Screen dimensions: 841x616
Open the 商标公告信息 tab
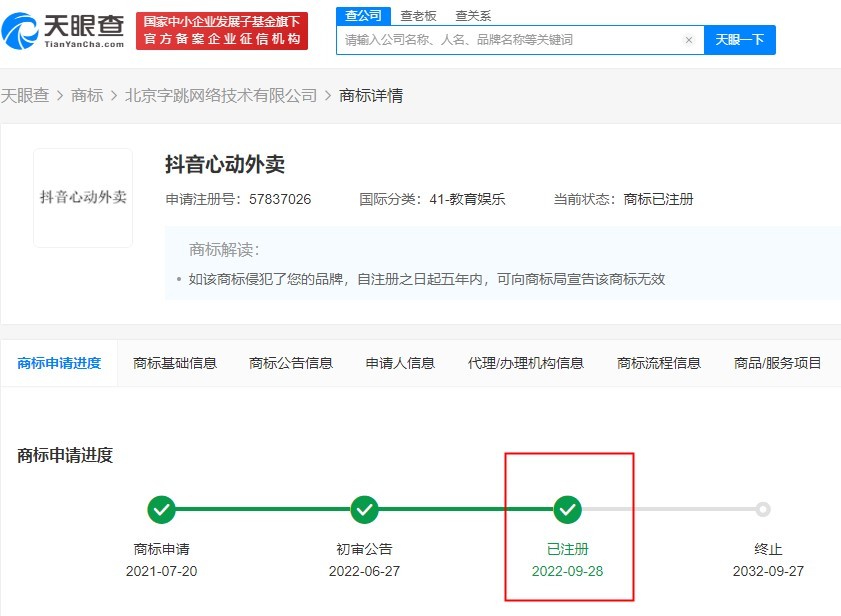tap(291, 363)
